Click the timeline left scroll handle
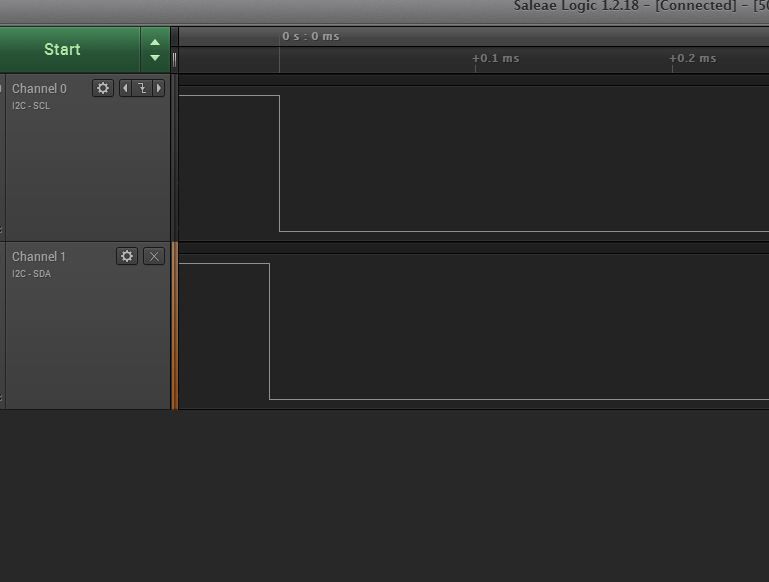Screen dimensions: 769x582 [175, 60]
